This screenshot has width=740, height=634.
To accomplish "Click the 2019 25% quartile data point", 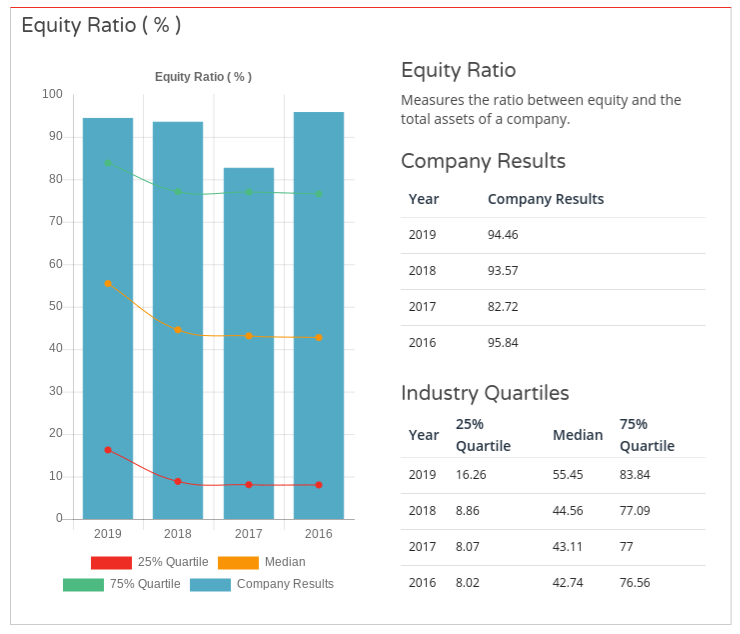I will tap(108, 450).
